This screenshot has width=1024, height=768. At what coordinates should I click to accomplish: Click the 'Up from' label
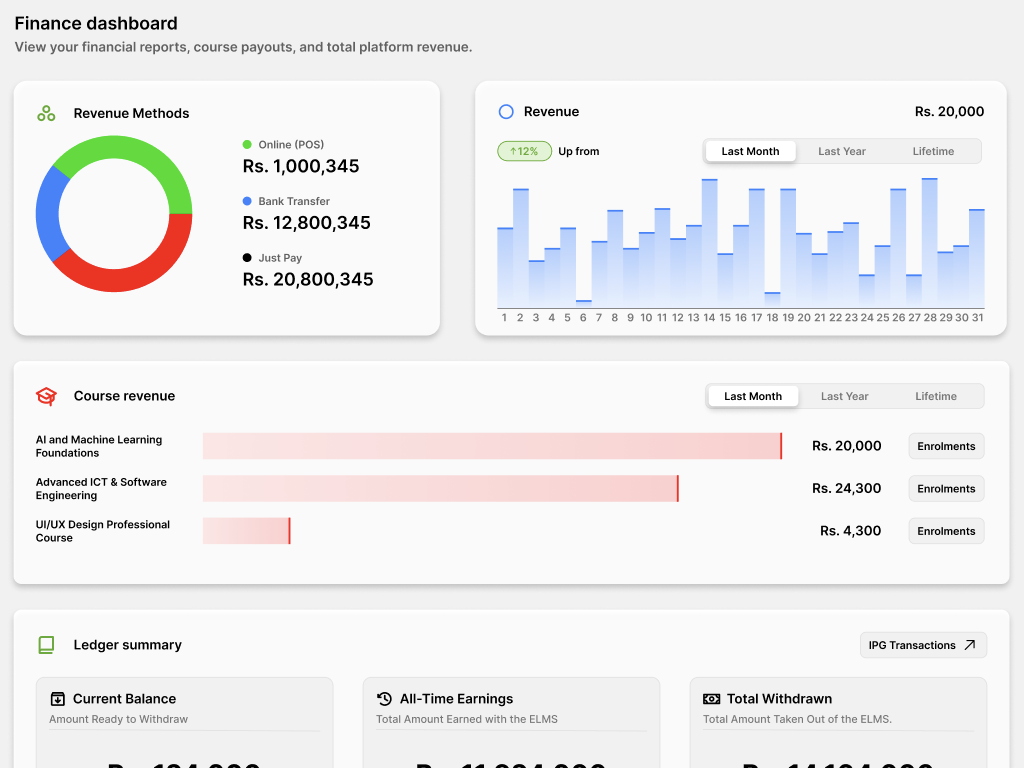(x=579, y=152)
